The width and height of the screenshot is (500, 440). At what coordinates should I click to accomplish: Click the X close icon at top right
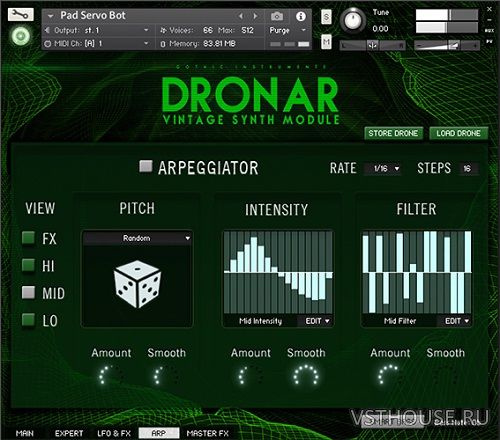pyautogui.click(x=489, y=9)
